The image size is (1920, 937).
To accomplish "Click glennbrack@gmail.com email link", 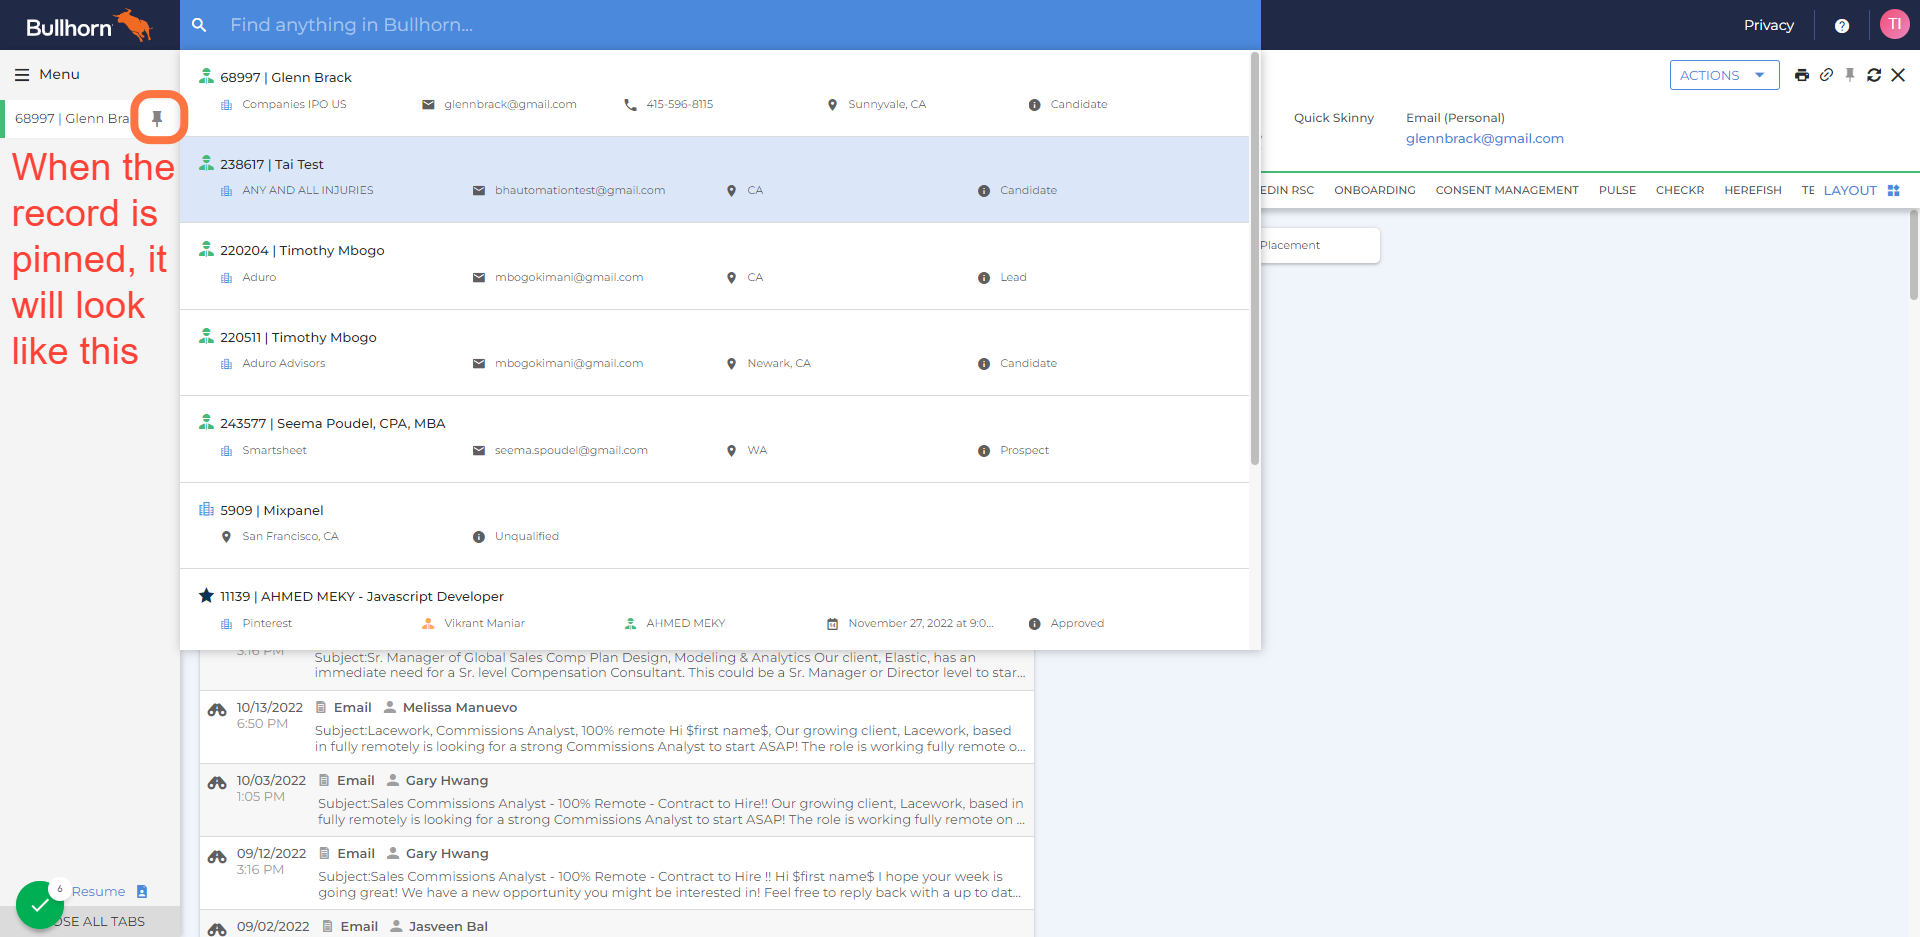I will pyautogui.click(x=1484, y=139).
